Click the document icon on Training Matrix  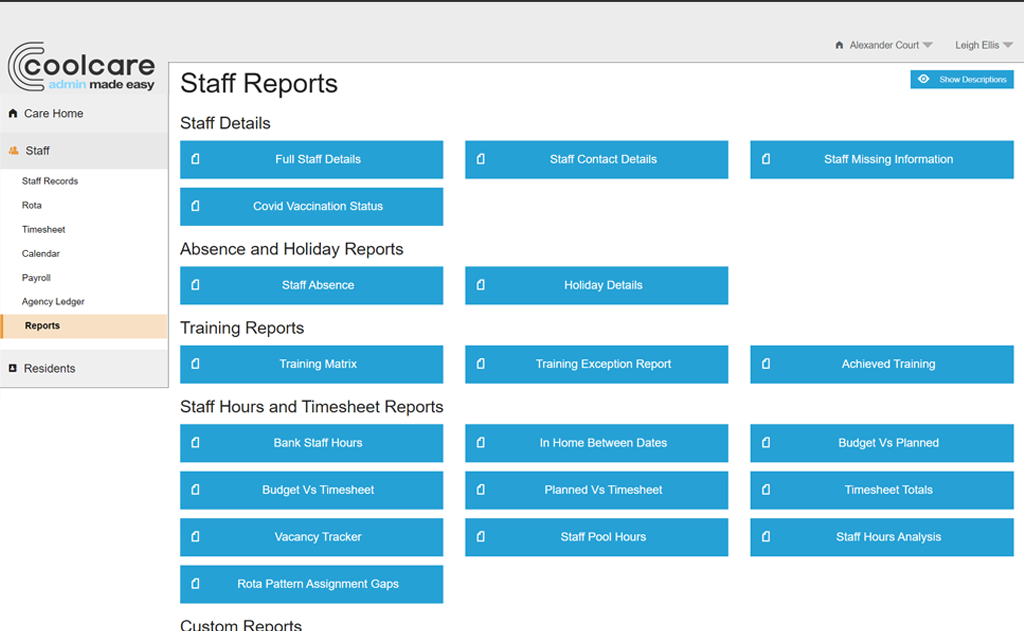click(x=195, y=364)
